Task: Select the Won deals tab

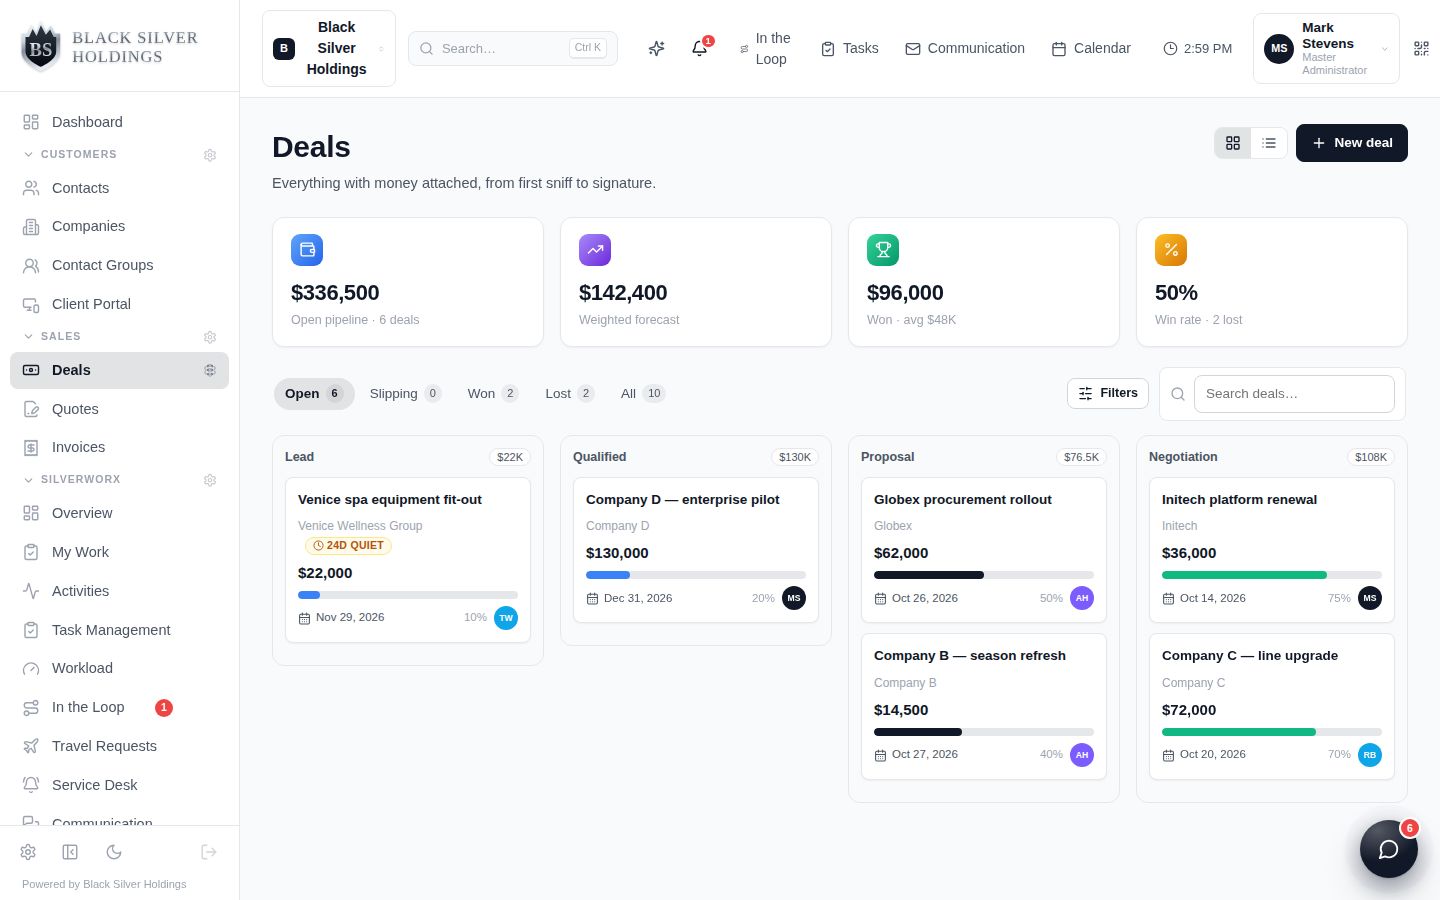Action: (492, 394)
